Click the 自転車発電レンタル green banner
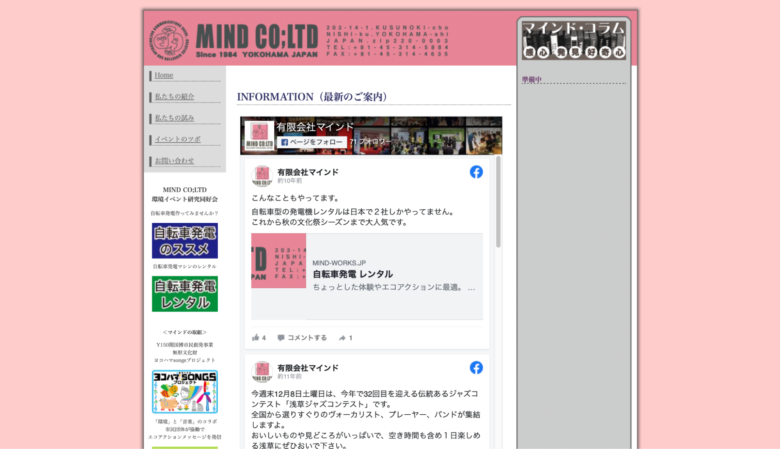Screen dimensions: 780x449 pos(185,294)
